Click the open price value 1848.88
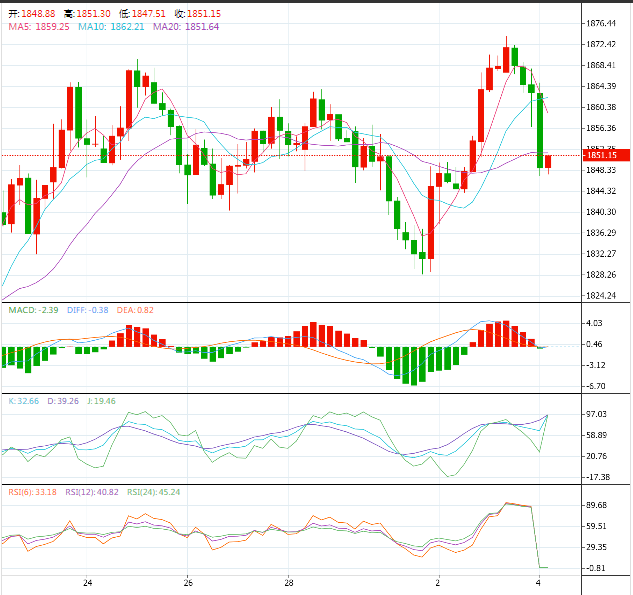This screenshot has width=633, height=595. tap(38, 14)
